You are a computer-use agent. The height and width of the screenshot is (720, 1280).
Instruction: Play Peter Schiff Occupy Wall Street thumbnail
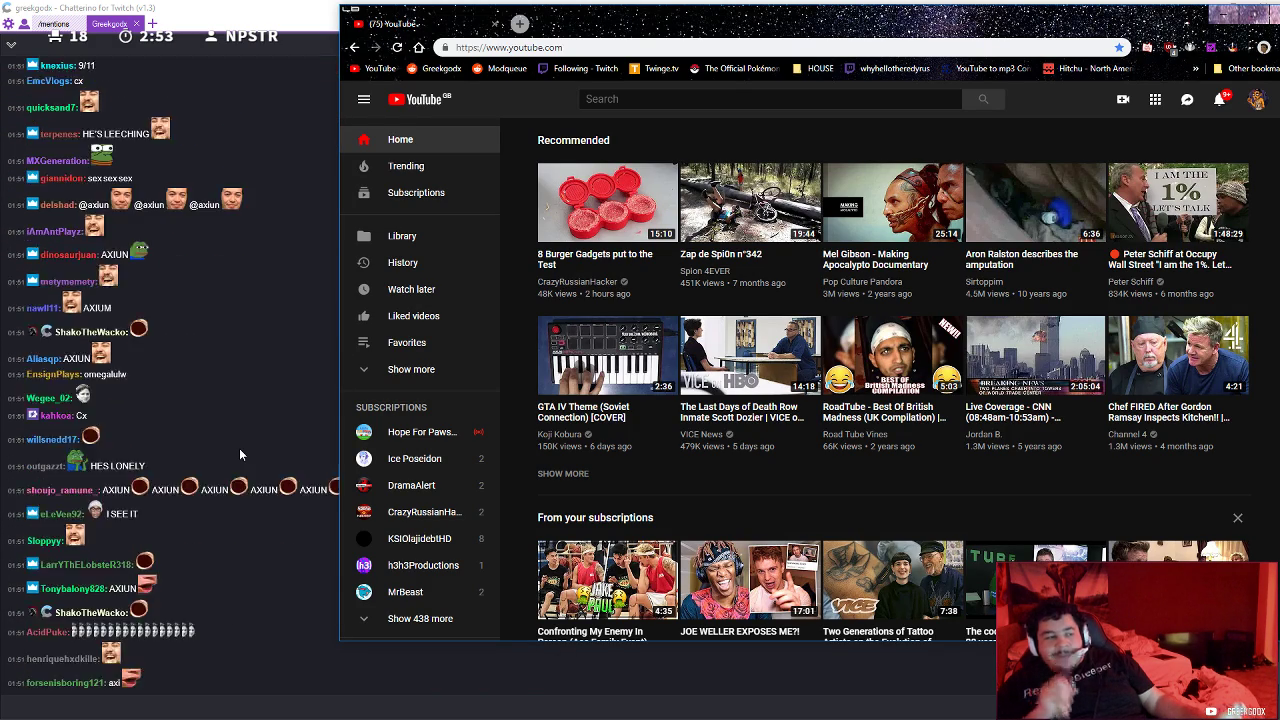[1178, 203]
